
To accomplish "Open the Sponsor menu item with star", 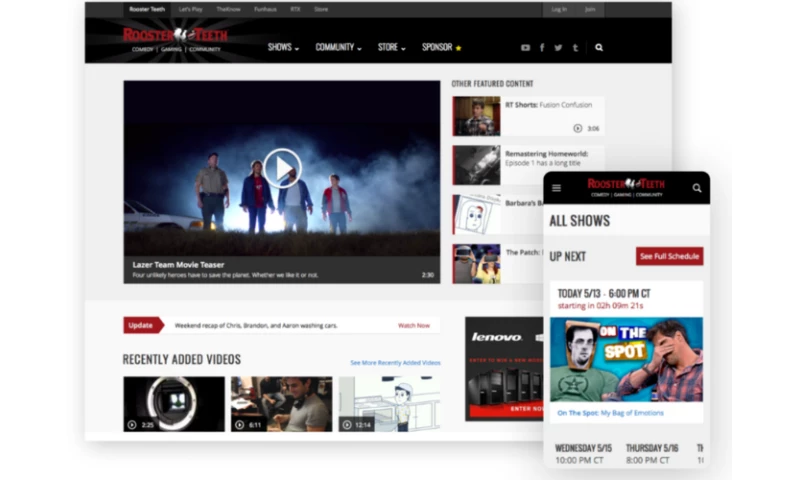I will tap(441, 47).
